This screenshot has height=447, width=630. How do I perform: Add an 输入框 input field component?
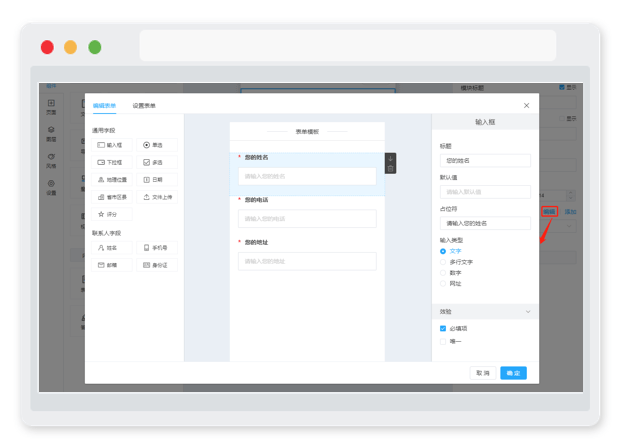pos(112,145)
